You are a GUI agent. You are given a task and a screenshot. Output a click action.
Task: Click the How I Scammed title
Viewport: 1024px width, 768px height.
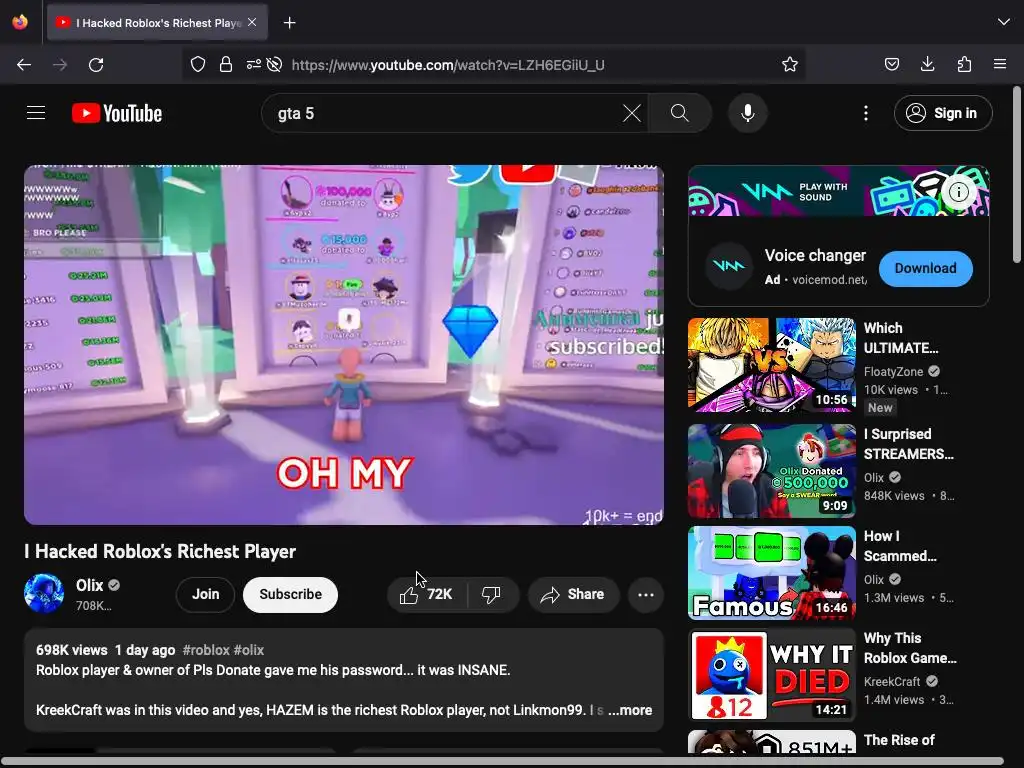(900, 546)
